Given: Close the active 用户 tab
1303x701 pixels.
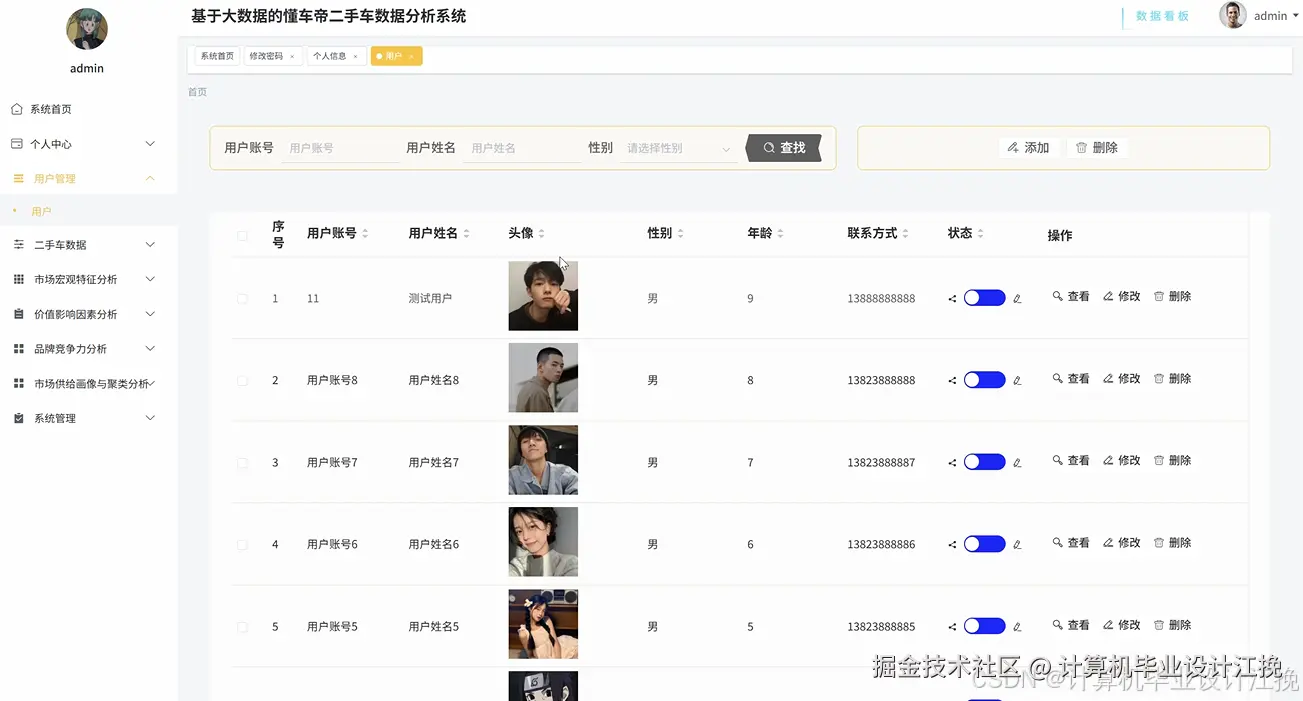Looking at the screenshot, I should click(411, 57).
